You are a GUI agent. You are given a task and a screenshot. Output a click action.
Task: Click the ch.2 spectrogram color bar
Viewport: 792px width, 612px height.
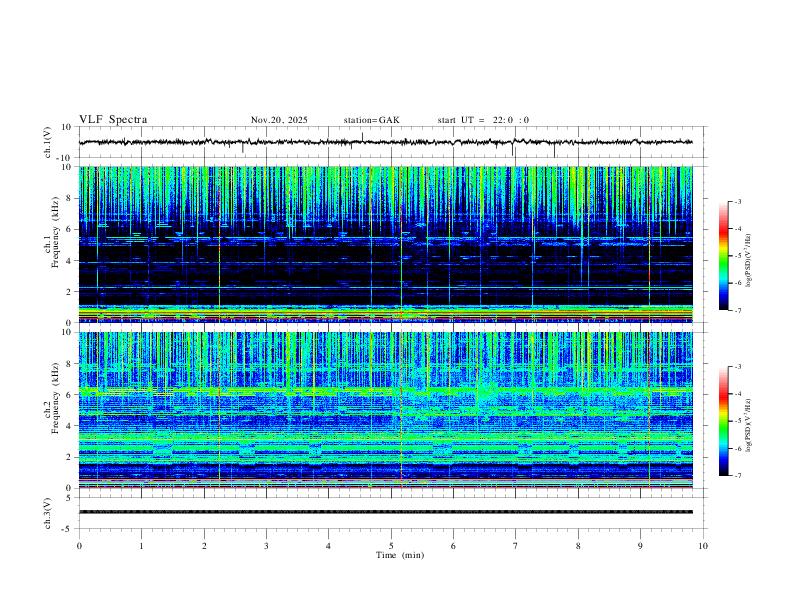(x=724, y=421)
